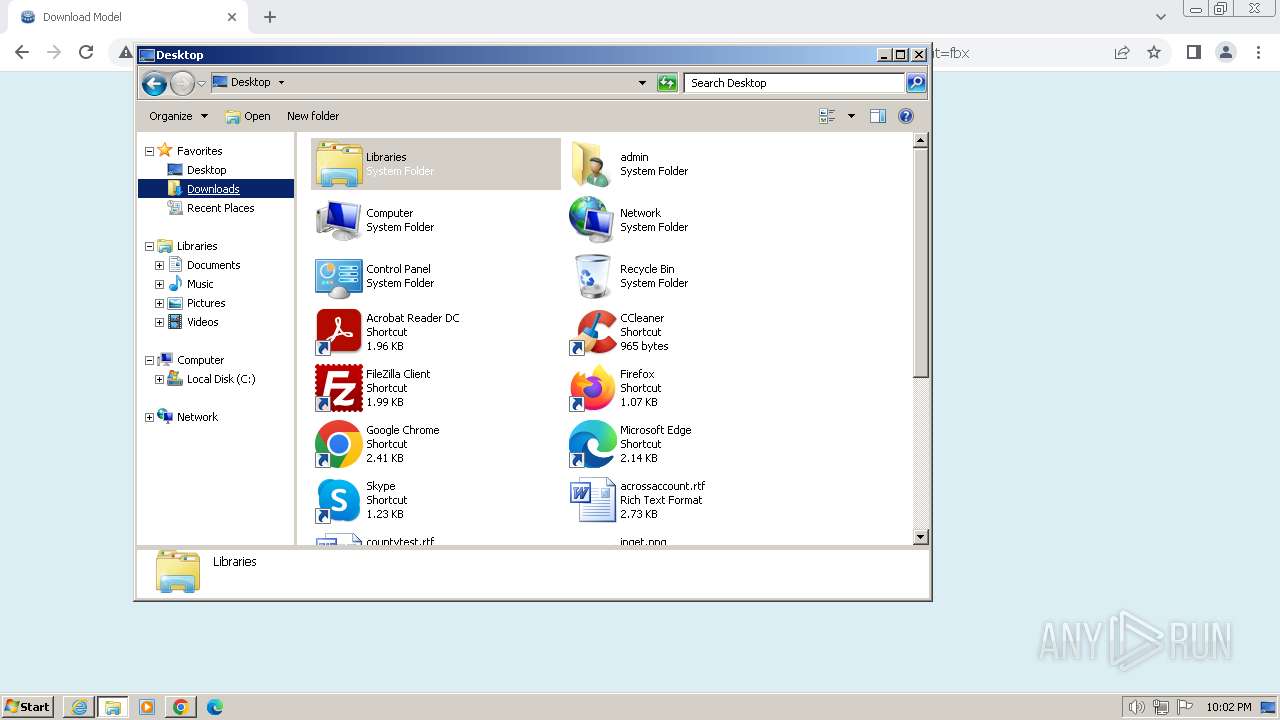Select Computer in navigation tree

coord(200,360)
